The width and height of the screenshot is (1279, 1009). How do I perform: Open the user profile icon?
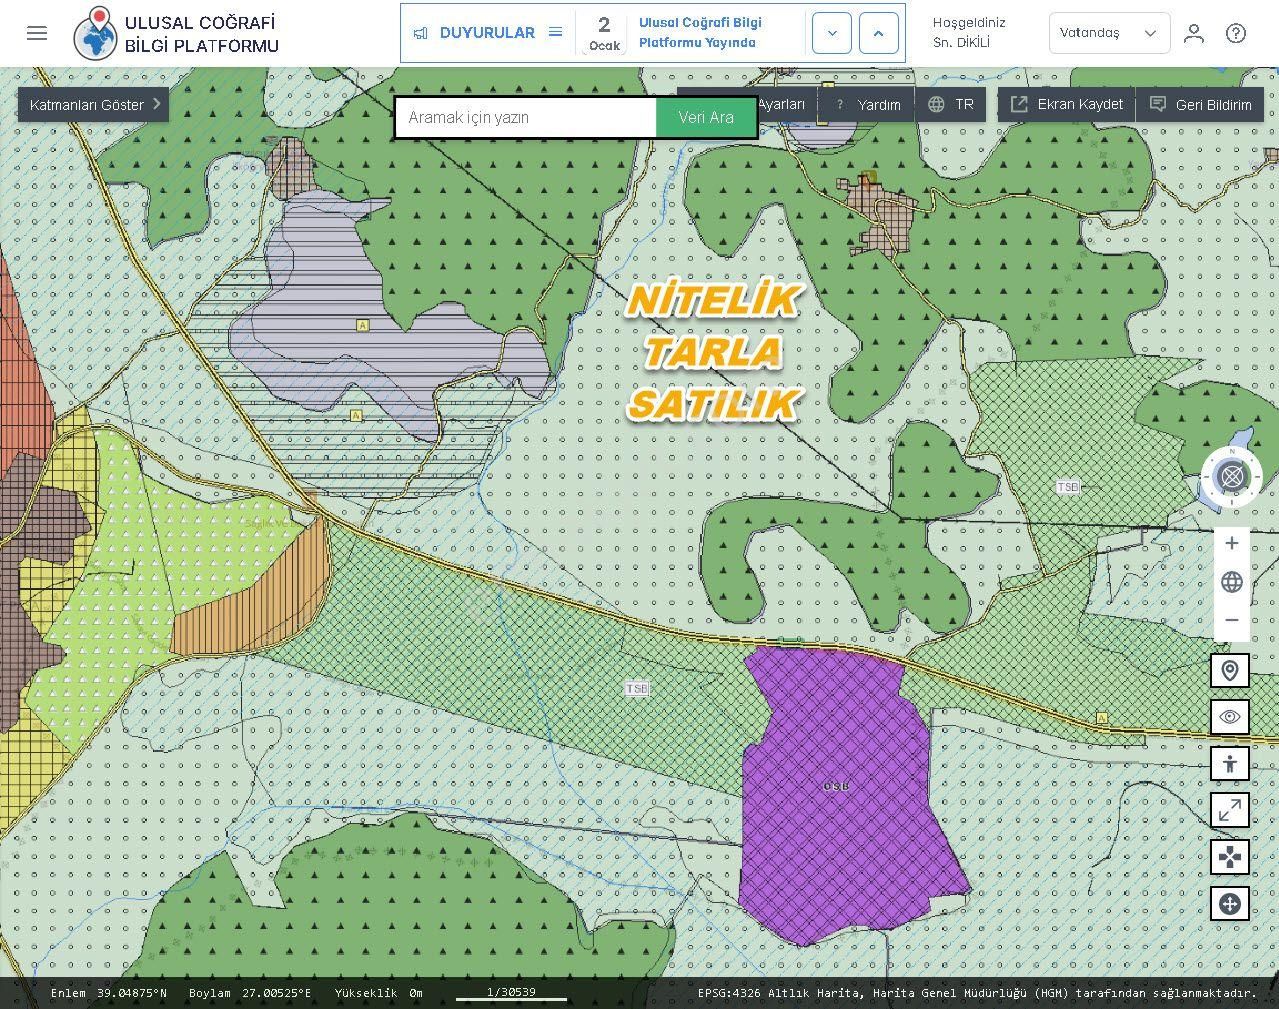(1193, 33)
